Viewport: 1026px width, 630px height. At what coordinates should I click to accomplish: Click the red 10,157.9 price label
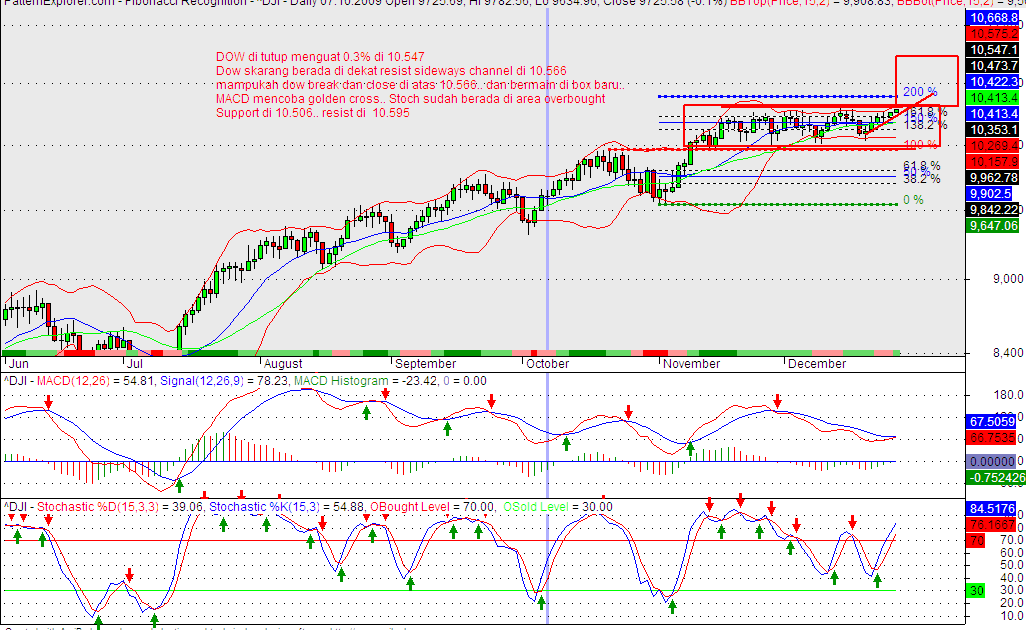point(993,162)
